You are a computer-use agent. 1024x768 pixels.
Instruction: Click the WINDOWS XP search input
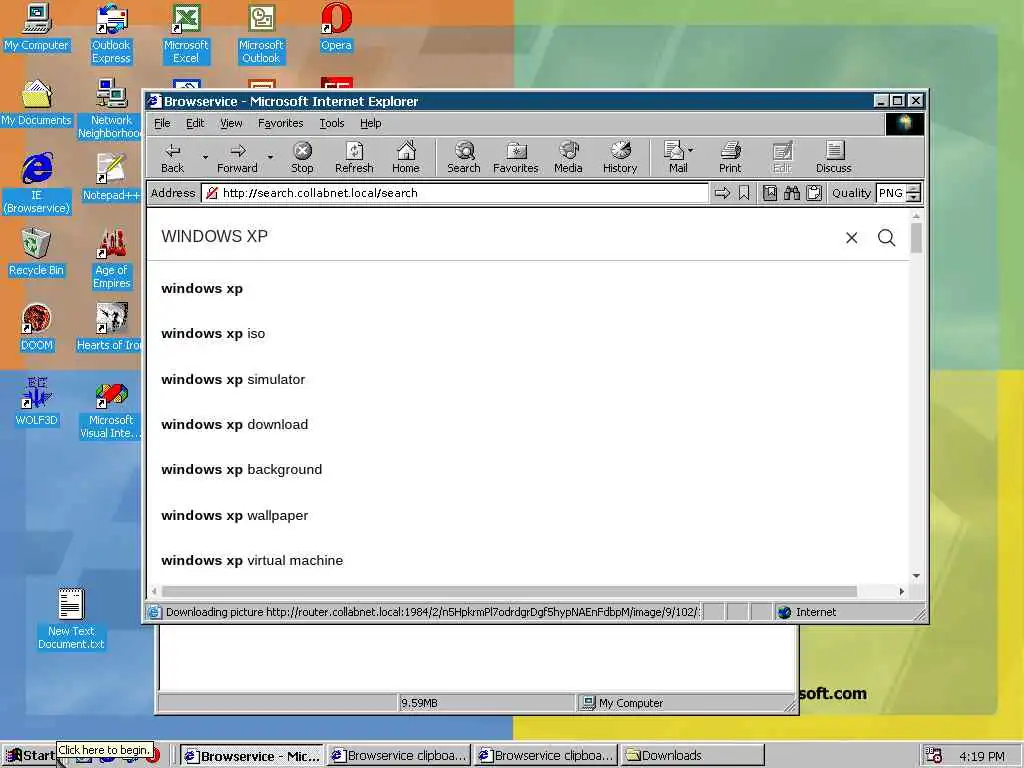(x=496, y=236)
